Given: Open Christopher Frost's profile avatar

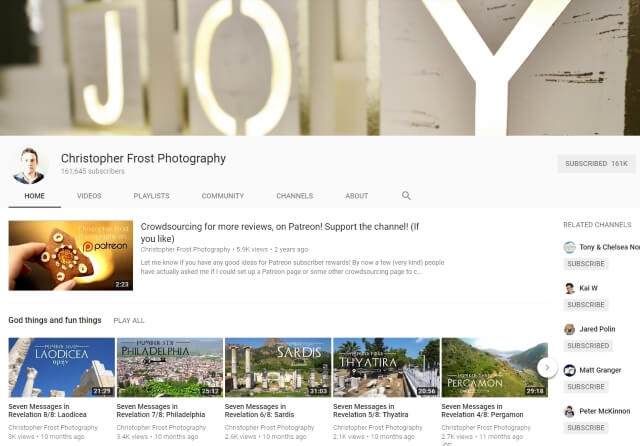Looking at the screenshot, I should [29, 166].
